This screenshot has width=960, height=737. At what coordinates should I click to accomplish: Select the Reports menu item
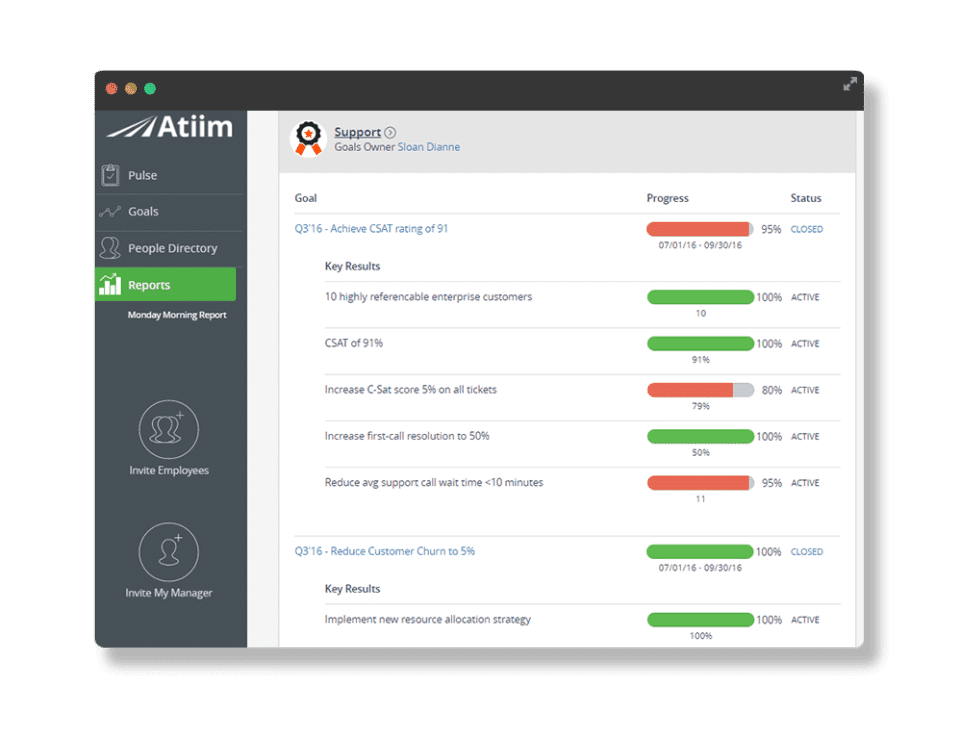point(166,284)
